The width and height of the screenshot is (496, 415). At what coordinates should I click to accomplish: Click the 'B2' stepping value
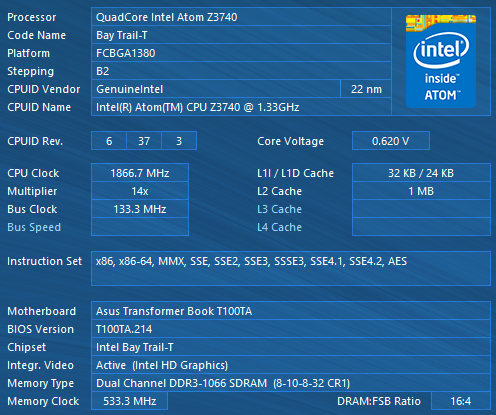click(241, 71)
